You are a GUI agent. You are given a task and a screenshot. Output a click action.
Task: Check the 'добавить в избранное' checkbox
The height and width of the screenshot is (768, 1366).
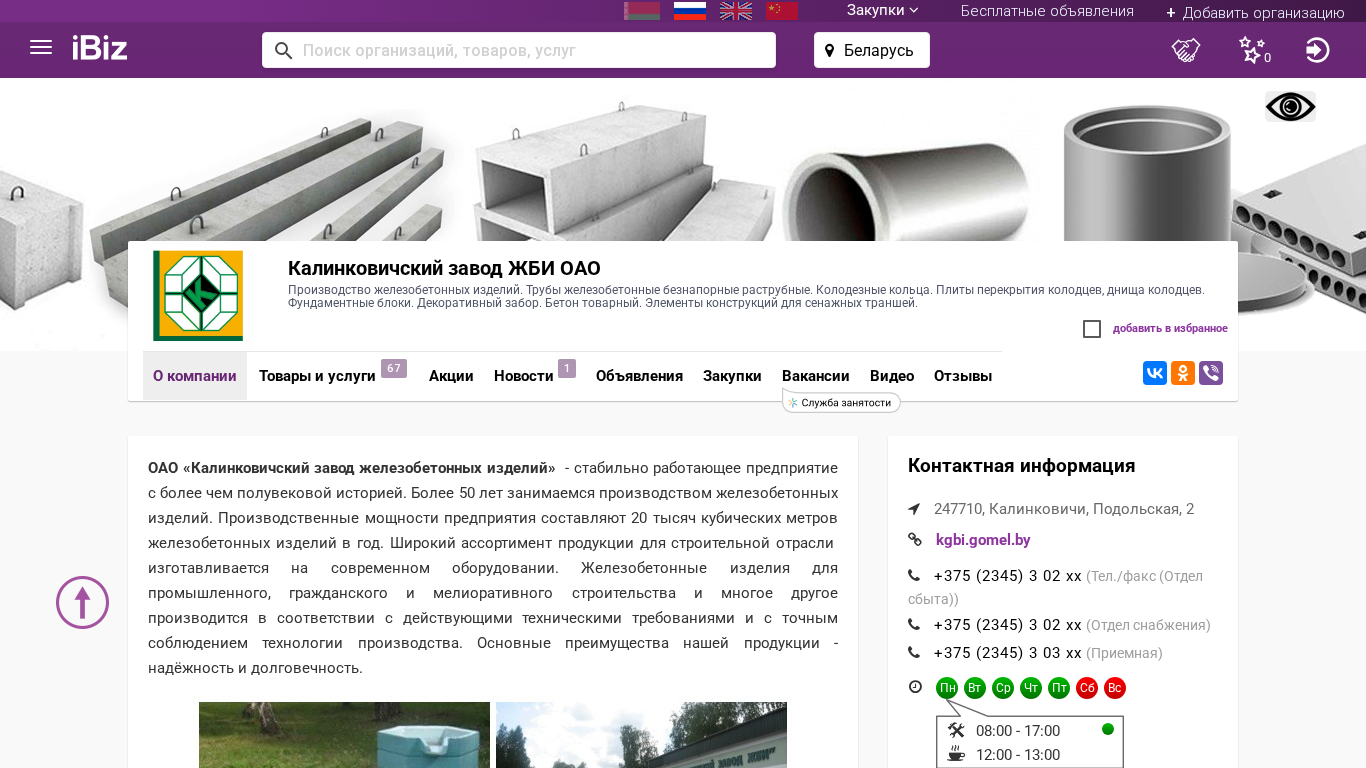point(1092,329)
